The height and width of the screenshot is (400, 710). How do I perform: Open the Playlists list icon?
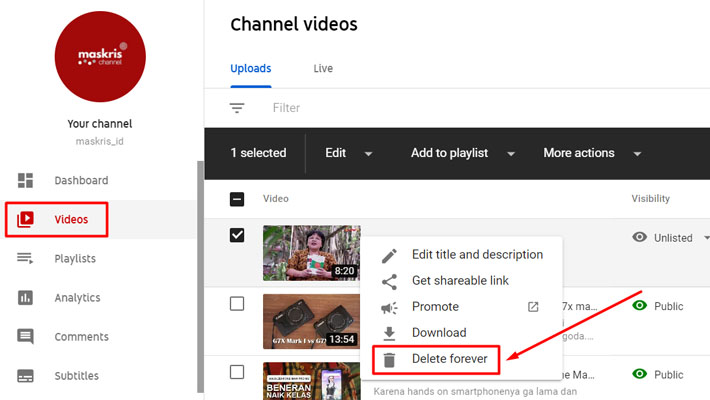25,258
